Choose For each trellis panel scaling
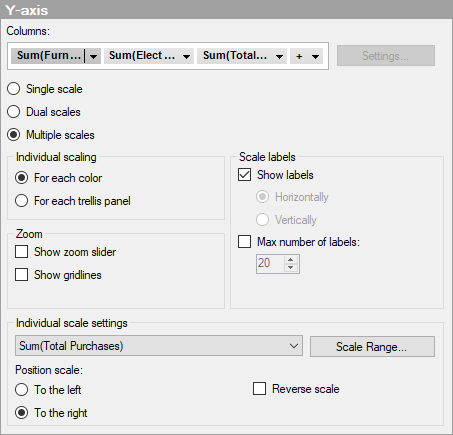Viewport: 453px width, 435px height. 22,201
